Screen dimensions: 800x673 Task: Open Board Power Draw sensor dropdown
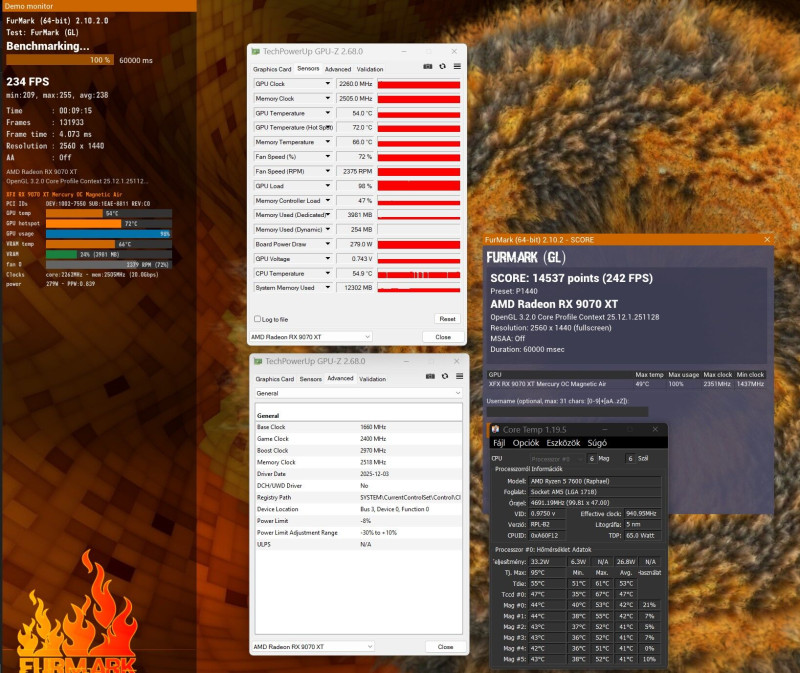pos(328,244)
